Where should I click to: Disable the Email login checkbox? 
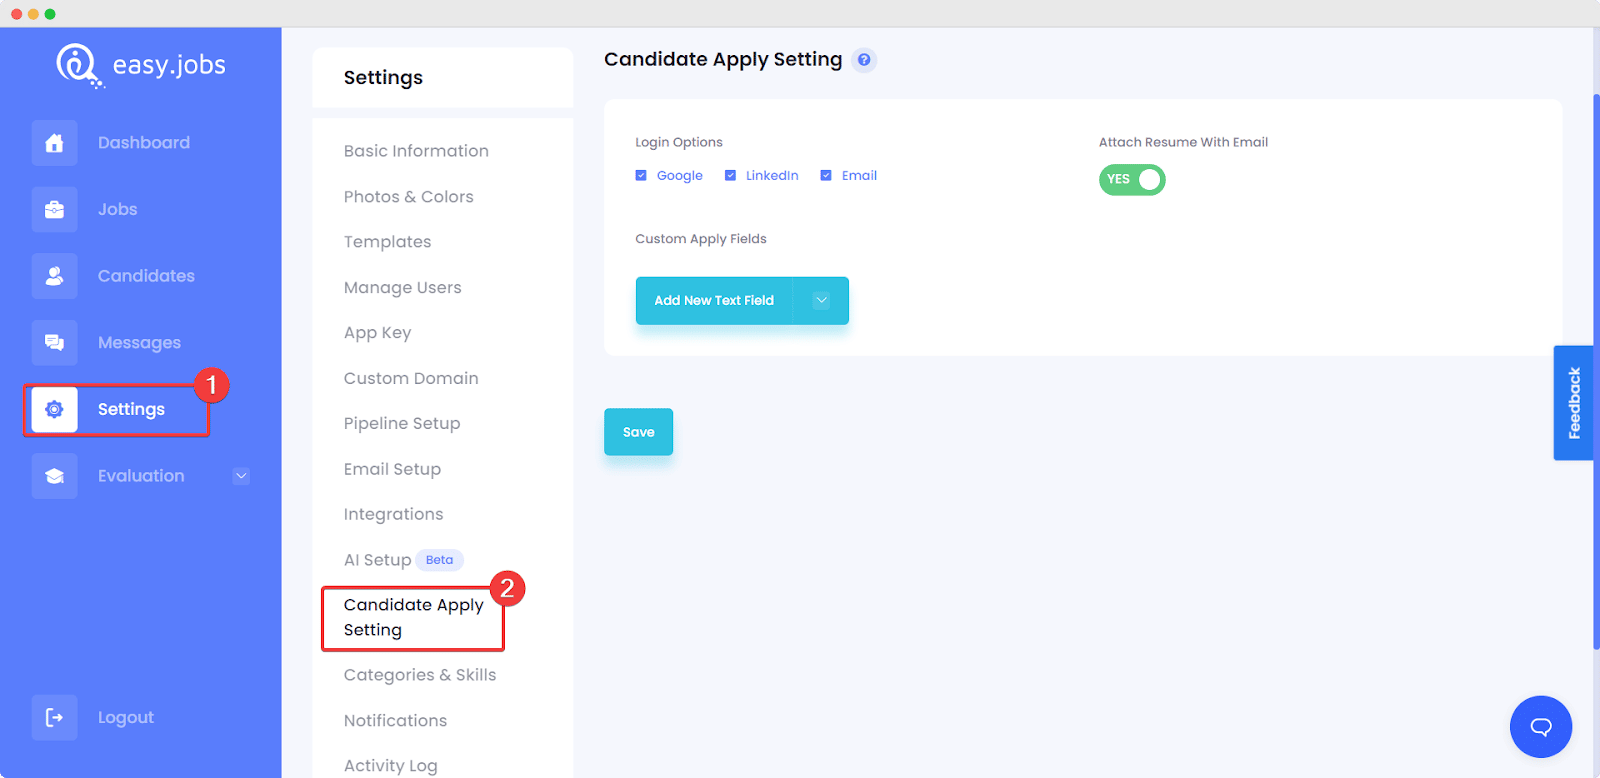pyautogui.click(x=826, y=176)
